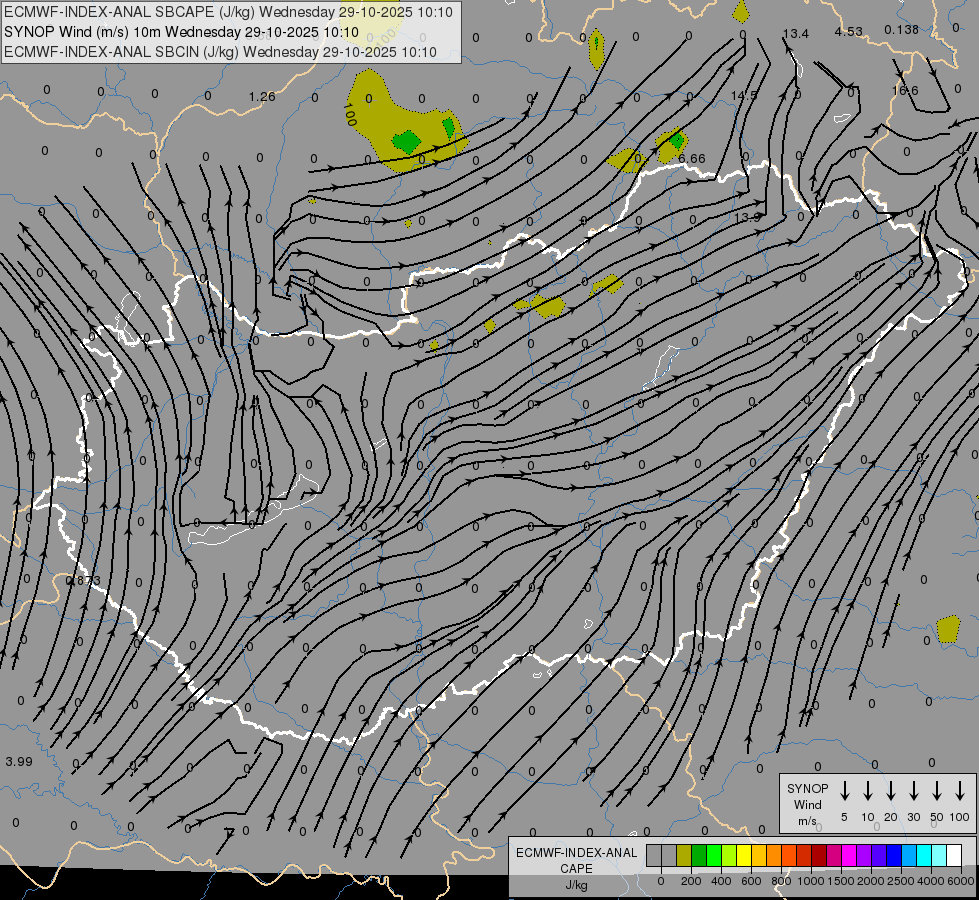Viewport: 979px width, 900px height.
Task: Click the green CAPE core beside 6.66 value
Action: pos(677,139)
